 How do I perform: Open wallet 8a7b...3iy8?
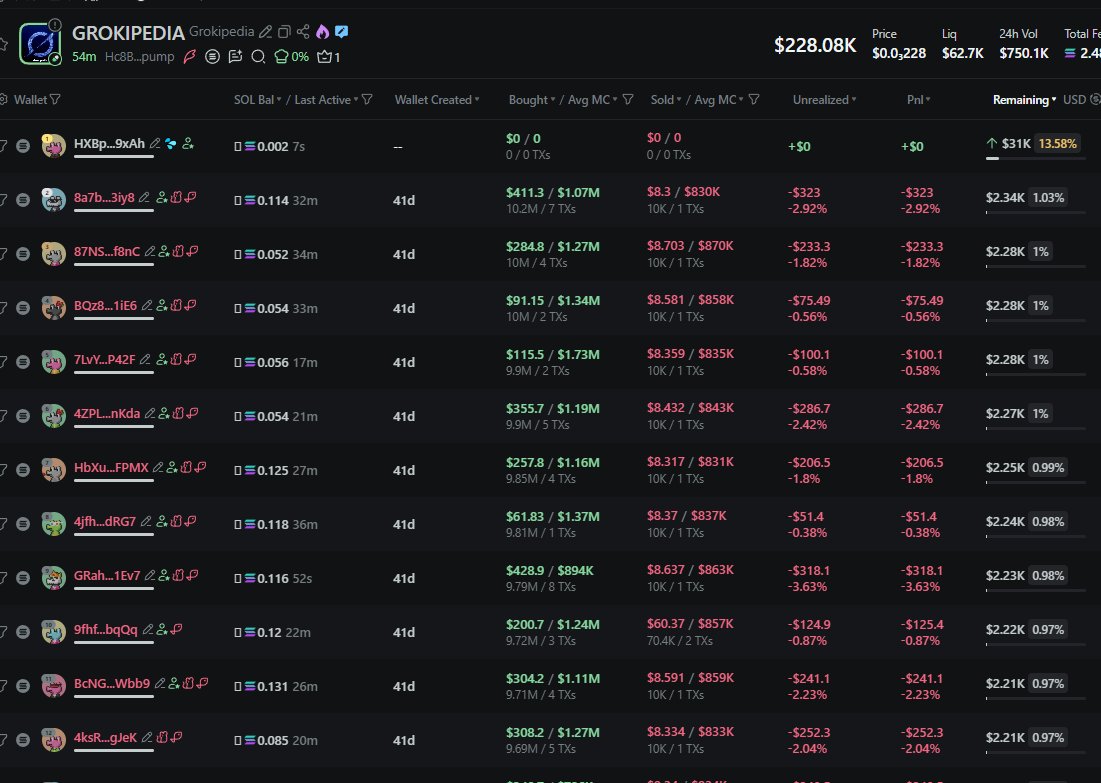(104, 197)
